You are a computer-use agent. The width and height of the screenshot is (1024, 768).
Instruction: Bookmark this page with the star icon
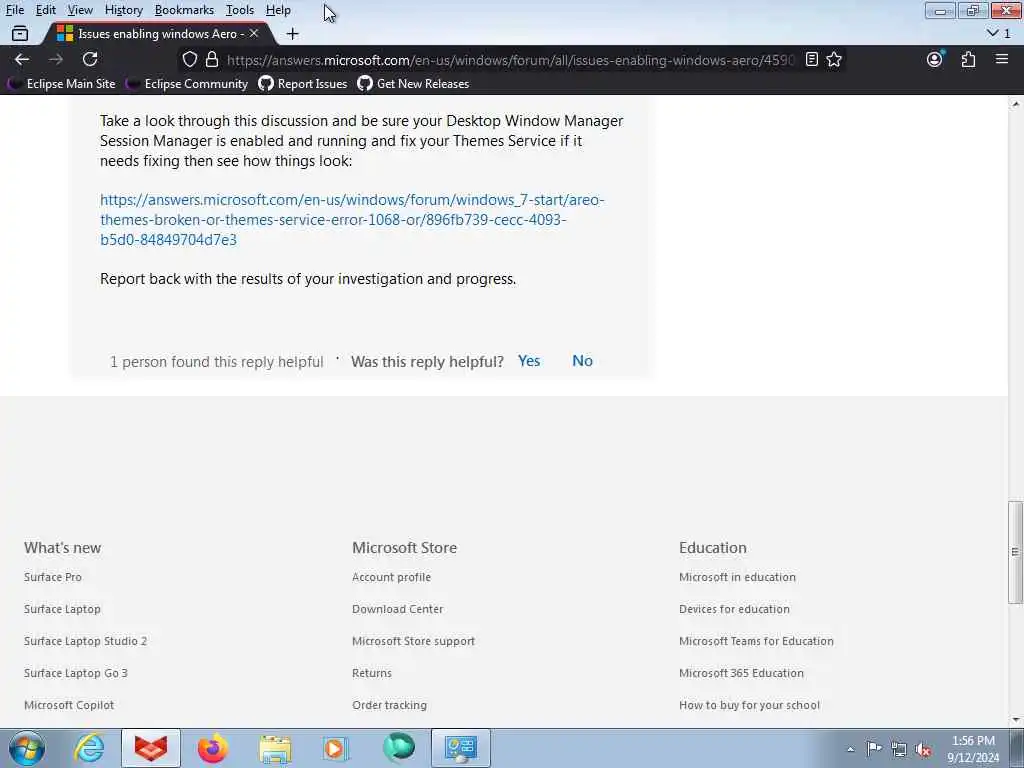click(x=834, y=59)
